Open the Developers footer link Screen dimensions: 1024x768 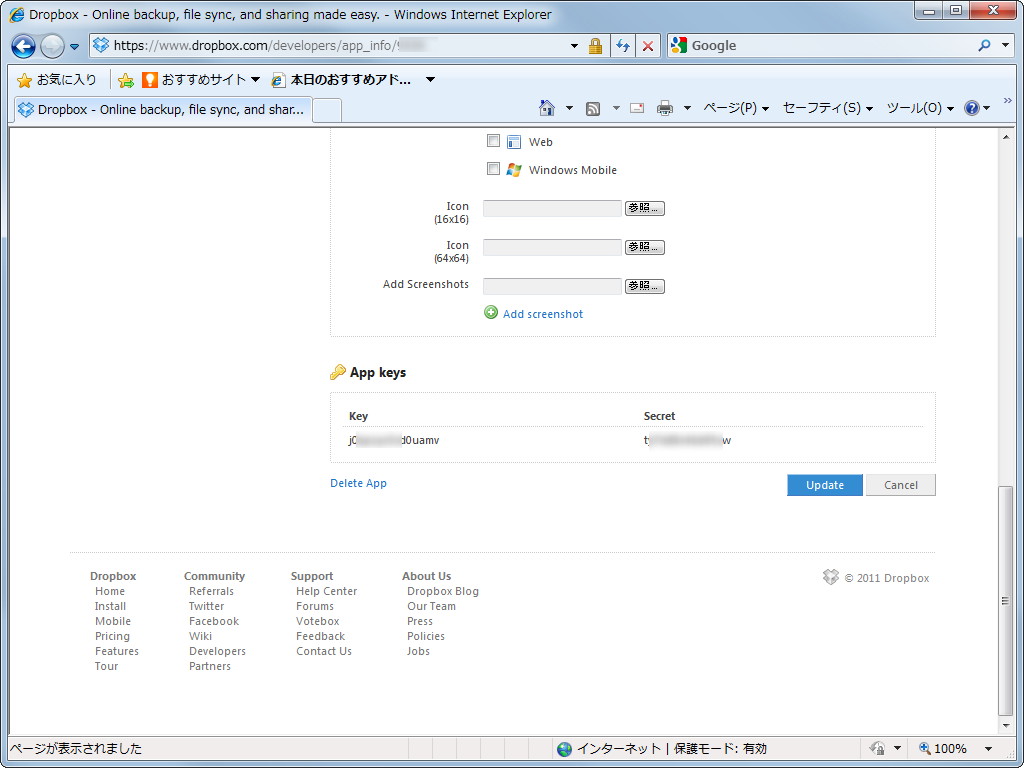click(x=217, y=651)
